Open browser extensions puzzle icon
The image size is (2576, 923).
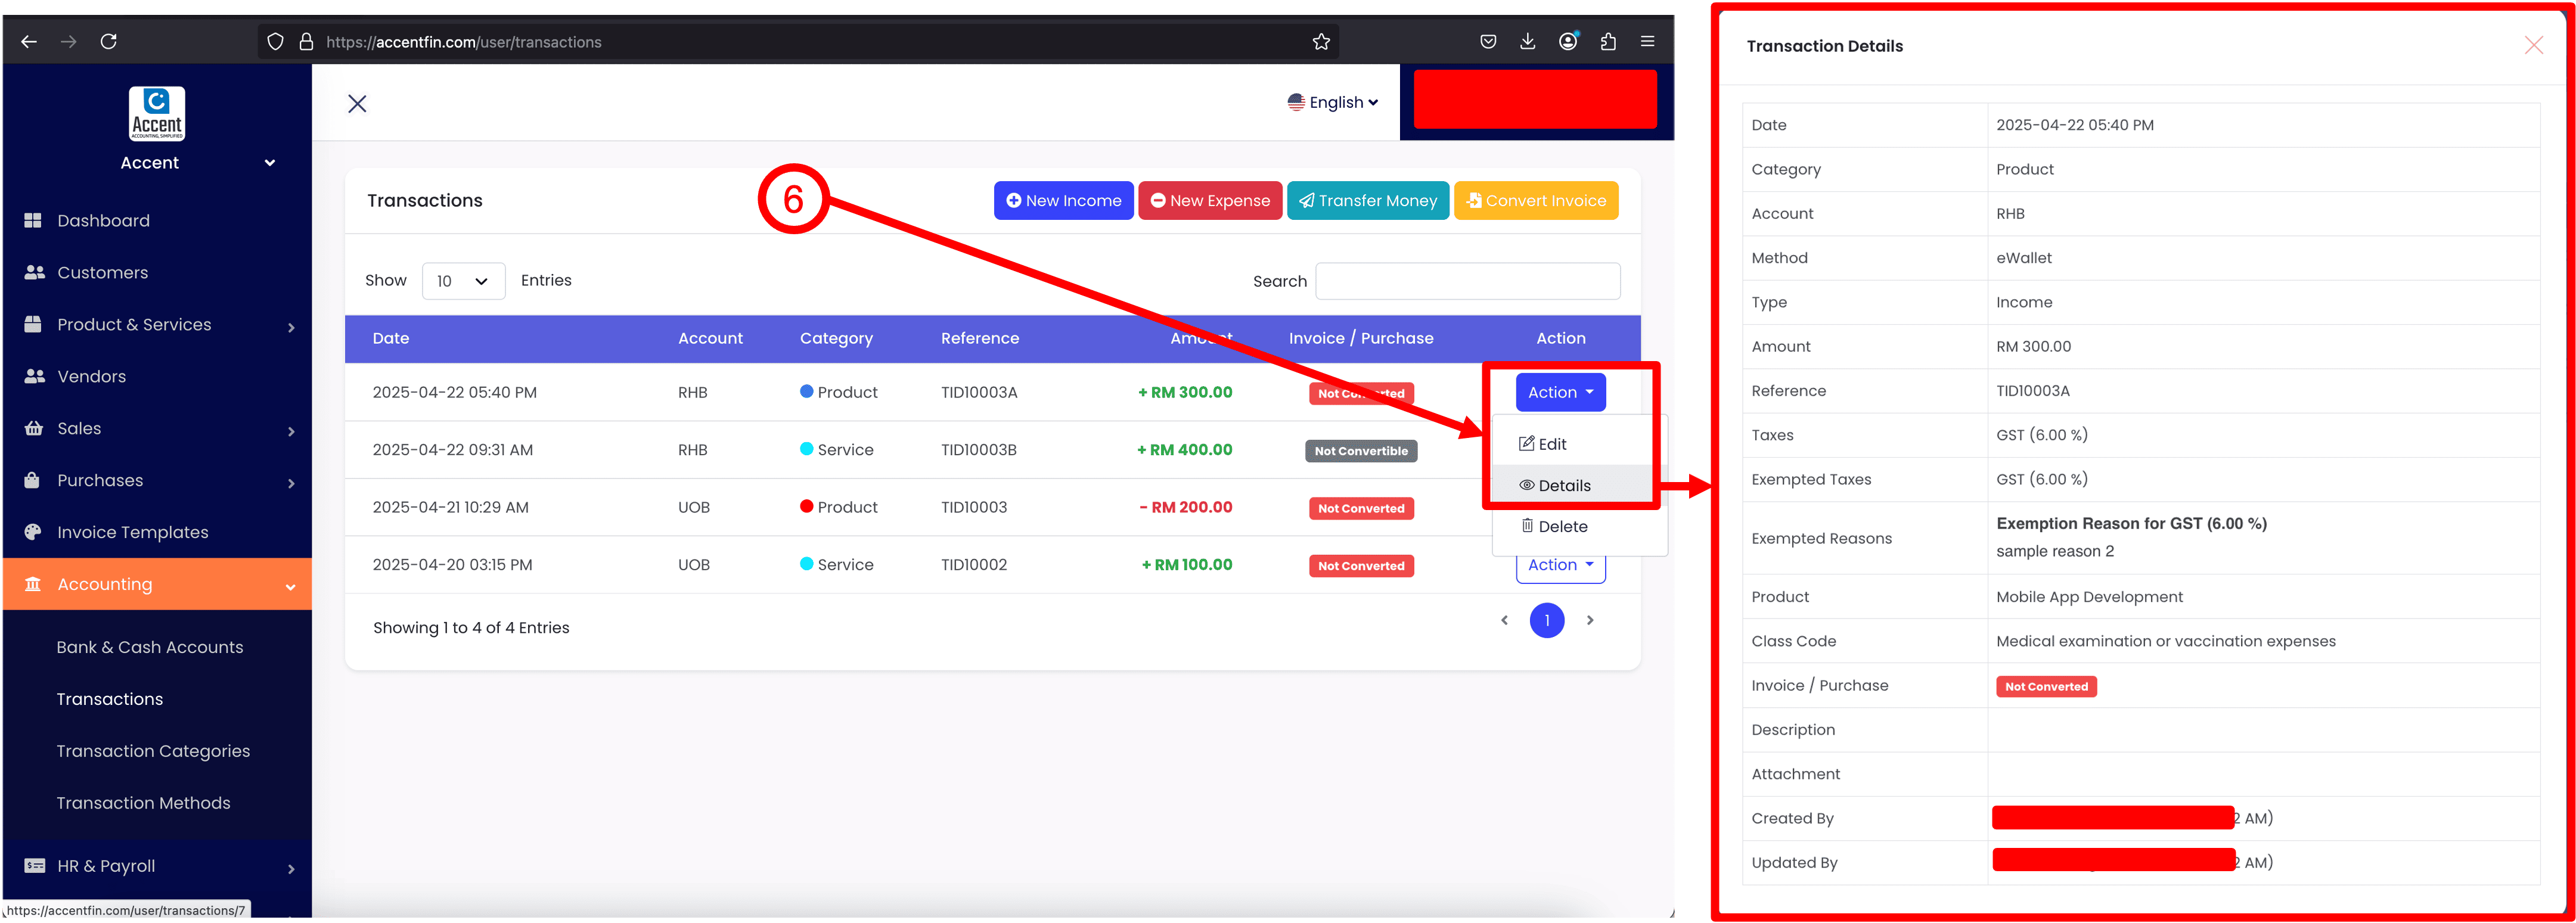(1607, 42)
